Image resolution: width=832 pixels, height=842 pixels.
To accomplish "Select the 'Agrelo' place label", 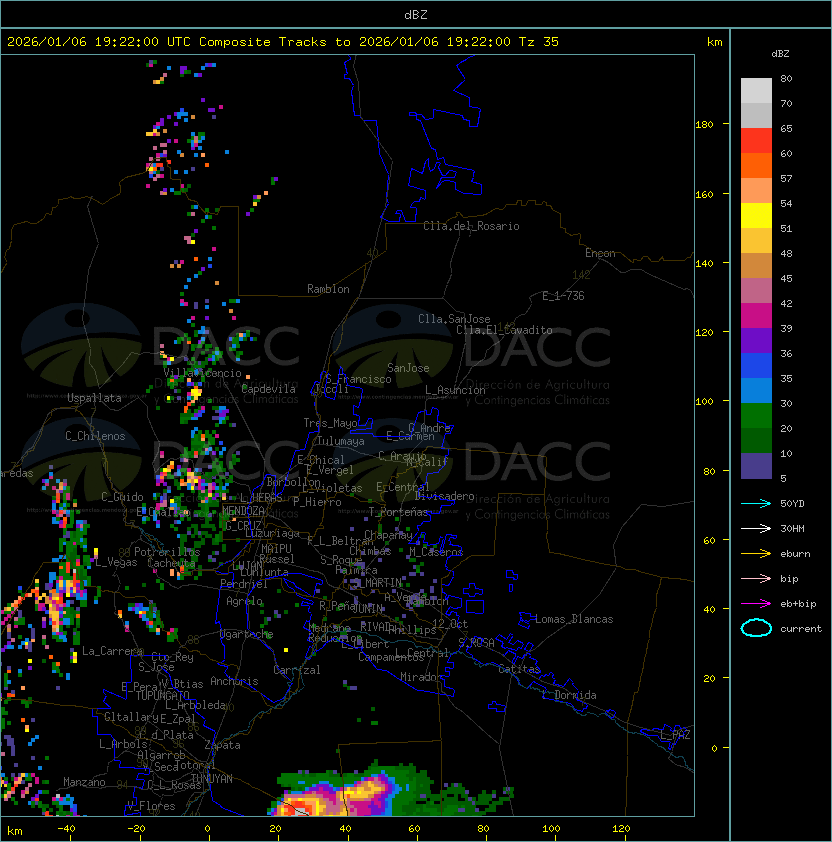I will click(x=244, y=601).
